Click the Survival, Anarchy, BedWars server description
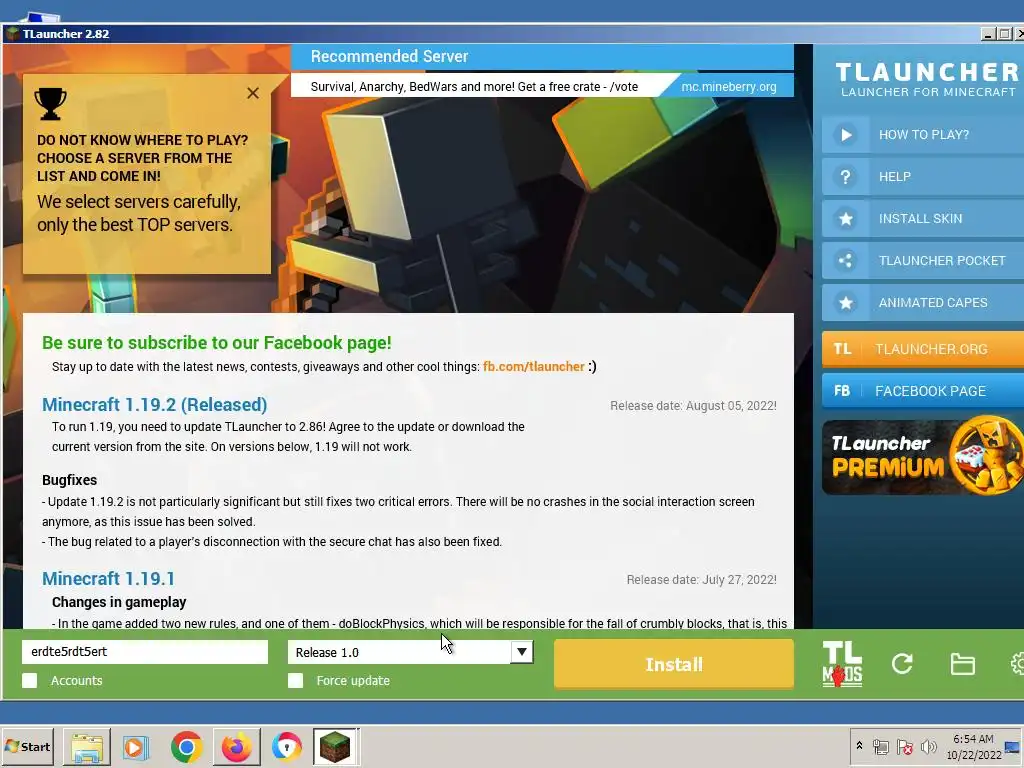 (474, 87)
